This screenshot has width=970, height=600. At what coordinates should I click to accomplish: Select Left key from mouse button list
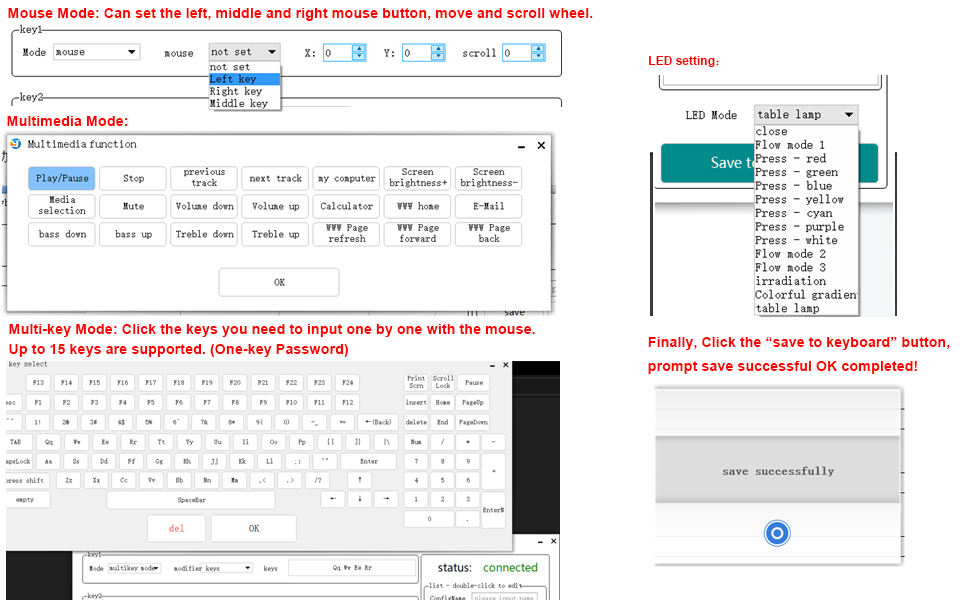[244, 80]
